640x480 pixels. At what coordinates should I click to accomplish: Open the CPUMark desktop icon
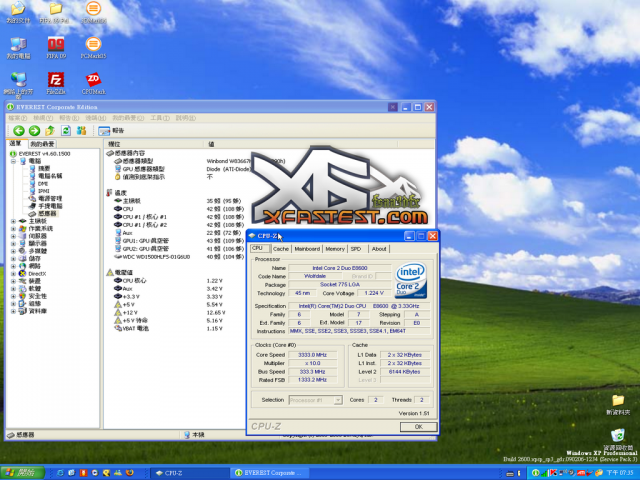tap(93, 83)
